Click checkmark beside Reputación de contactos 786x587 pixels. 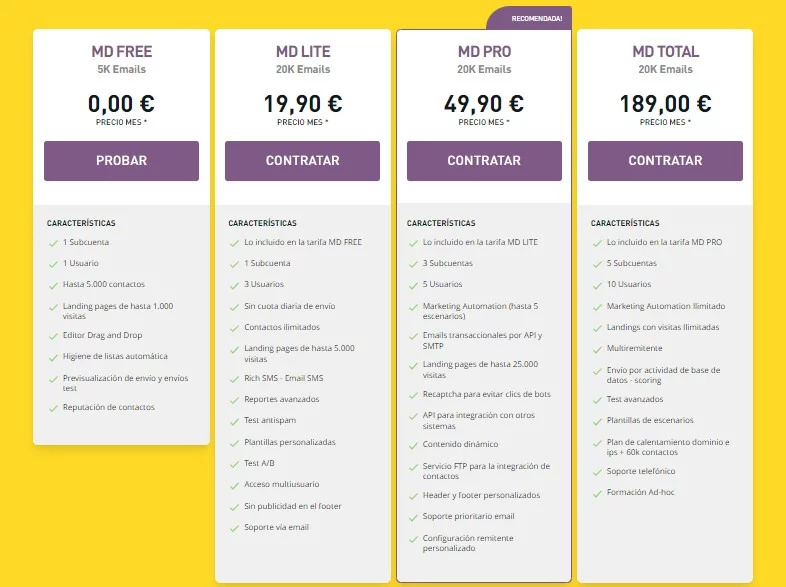(x=53, y=408)
